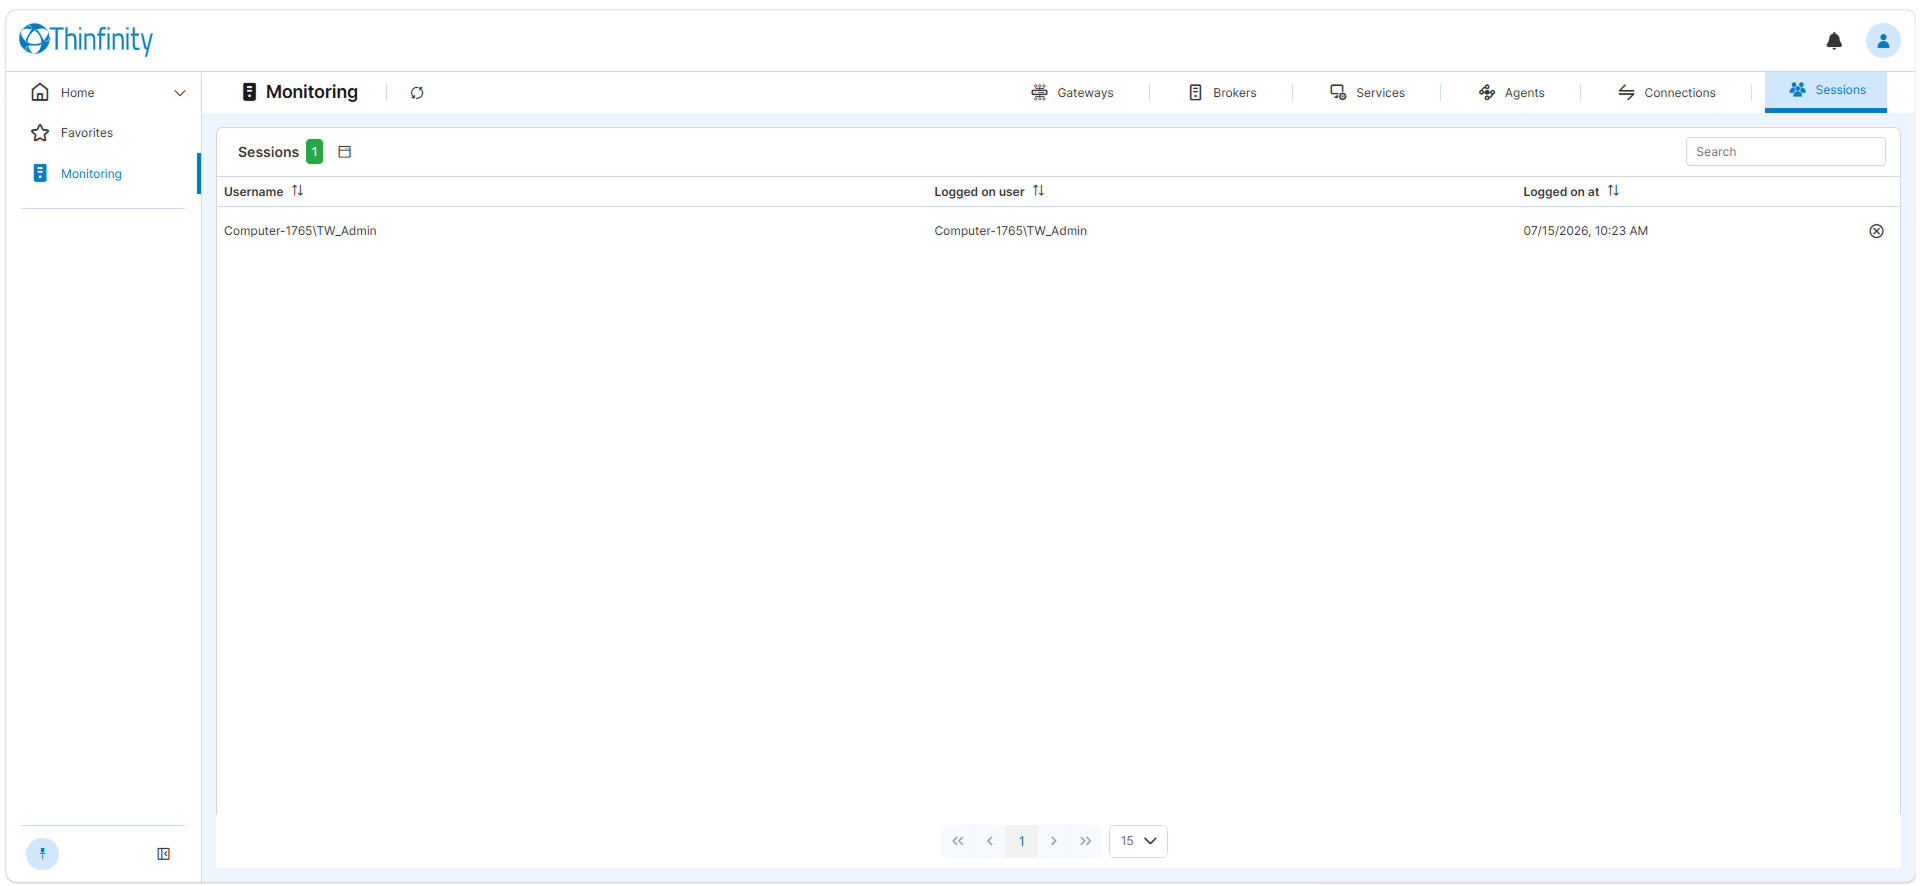Click the pin icon at sidebar bottom
Screen dimensions: 1920x886
tap(42, 854)
